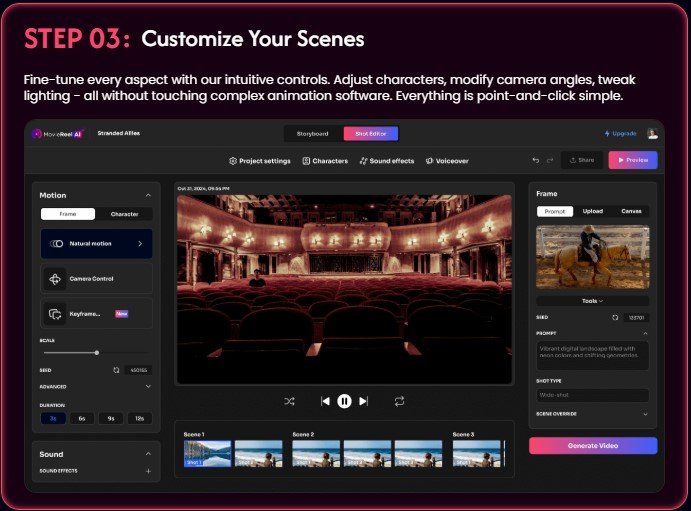This screenshot has height=511, width=691.
Task: Skip to the previous shot
Action: (325, 401)
